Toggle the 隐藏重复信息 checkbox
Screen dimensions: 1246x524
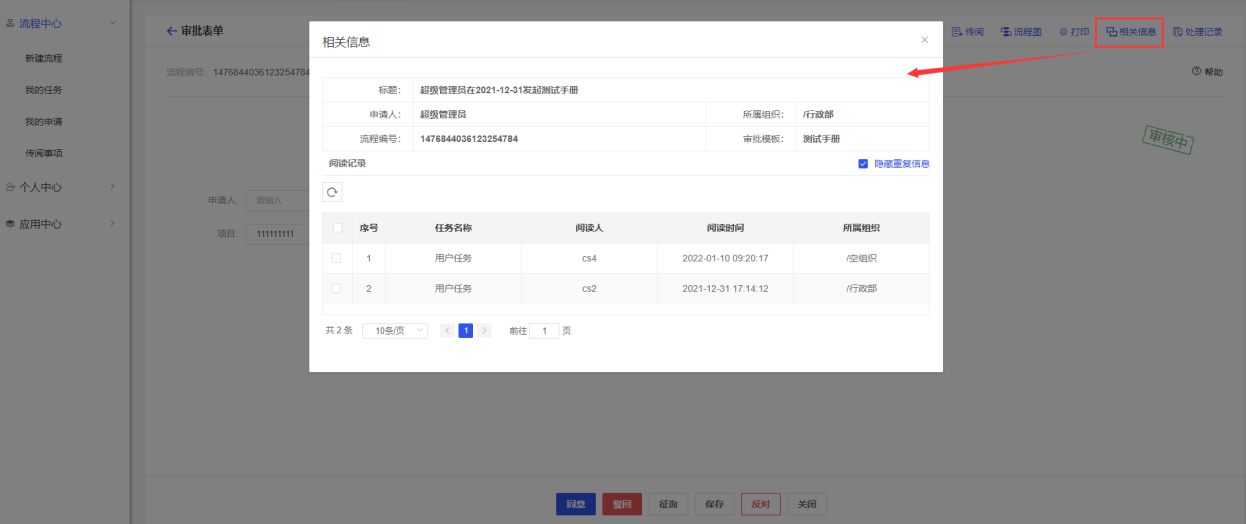863,163
